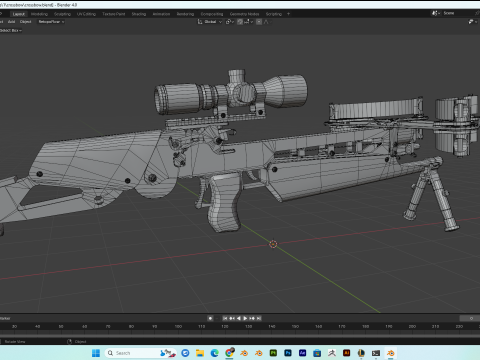Screen dimensions: 480x360
Task: Open the scene browse dropdown icon
Action: [x=436, y=13]
